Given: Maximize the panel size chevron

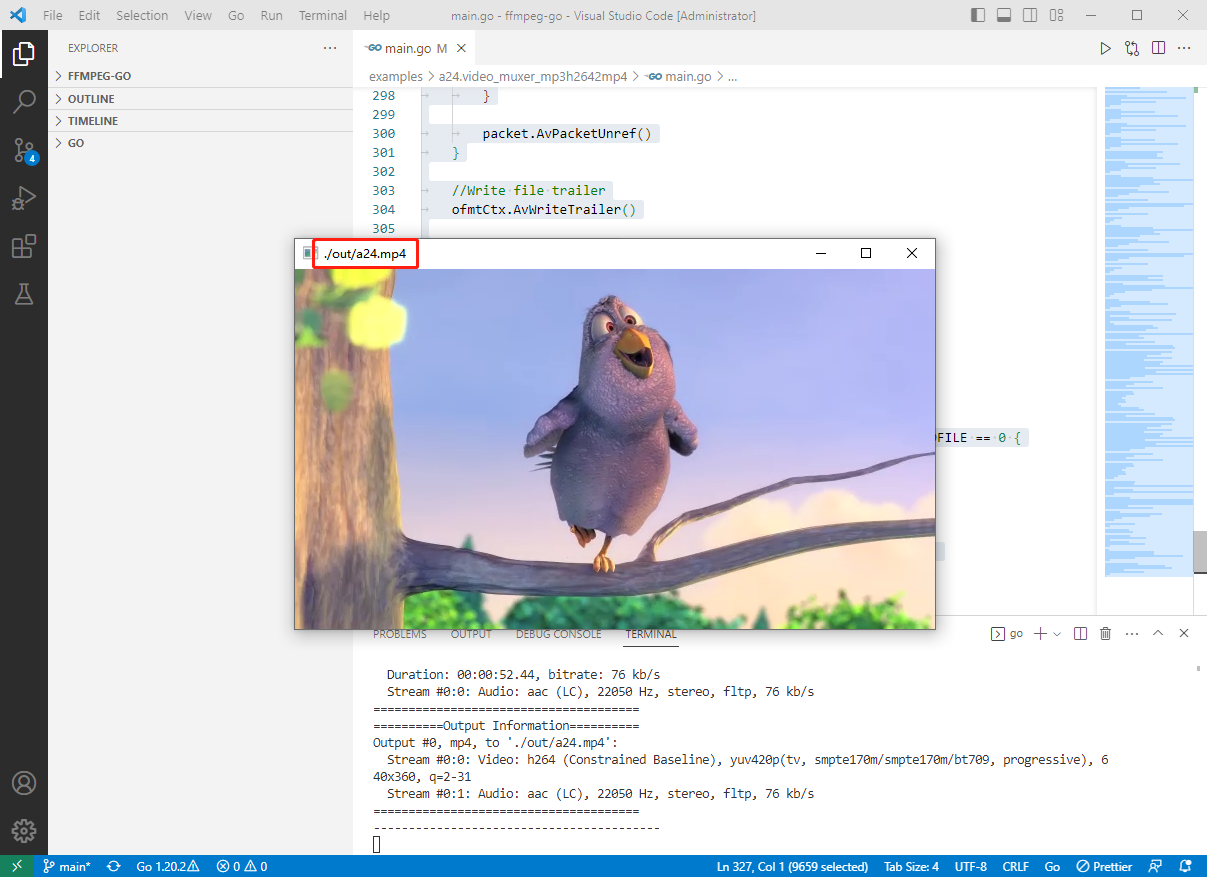Looking at the screenshot, I should point(1158,634).
